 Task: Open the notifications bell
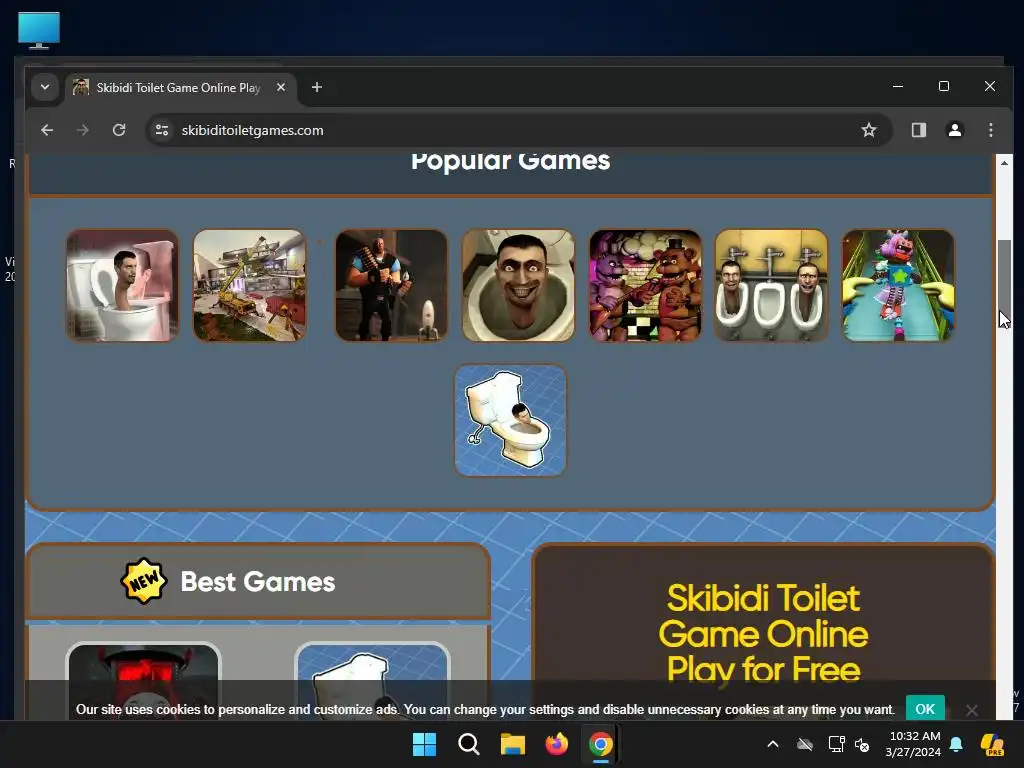956,744
